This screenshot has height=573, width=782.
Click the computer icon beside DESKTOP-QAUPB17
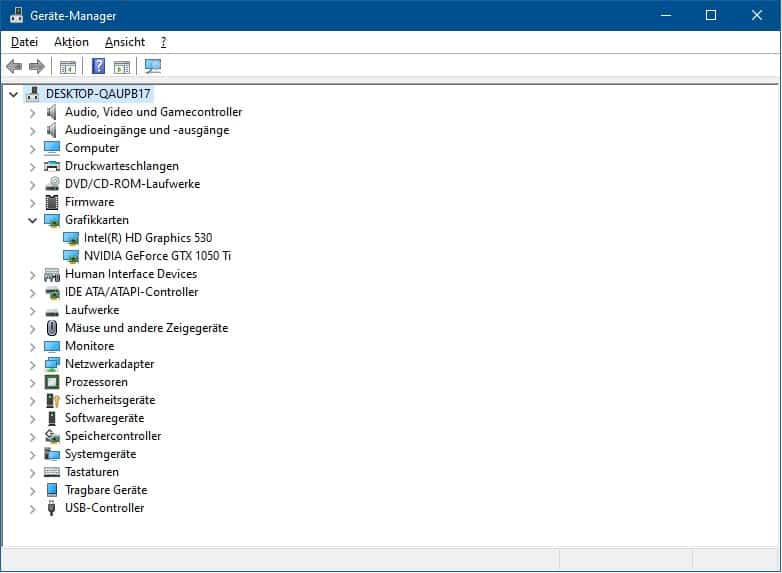(32, 94)
